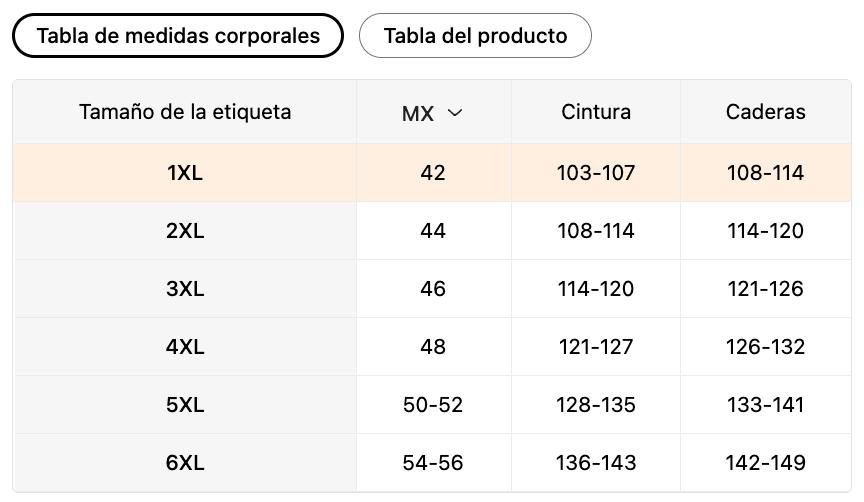Screen dimensions: 864x502
Task: Click the MX column header label
Action: (x=418, y=113)
